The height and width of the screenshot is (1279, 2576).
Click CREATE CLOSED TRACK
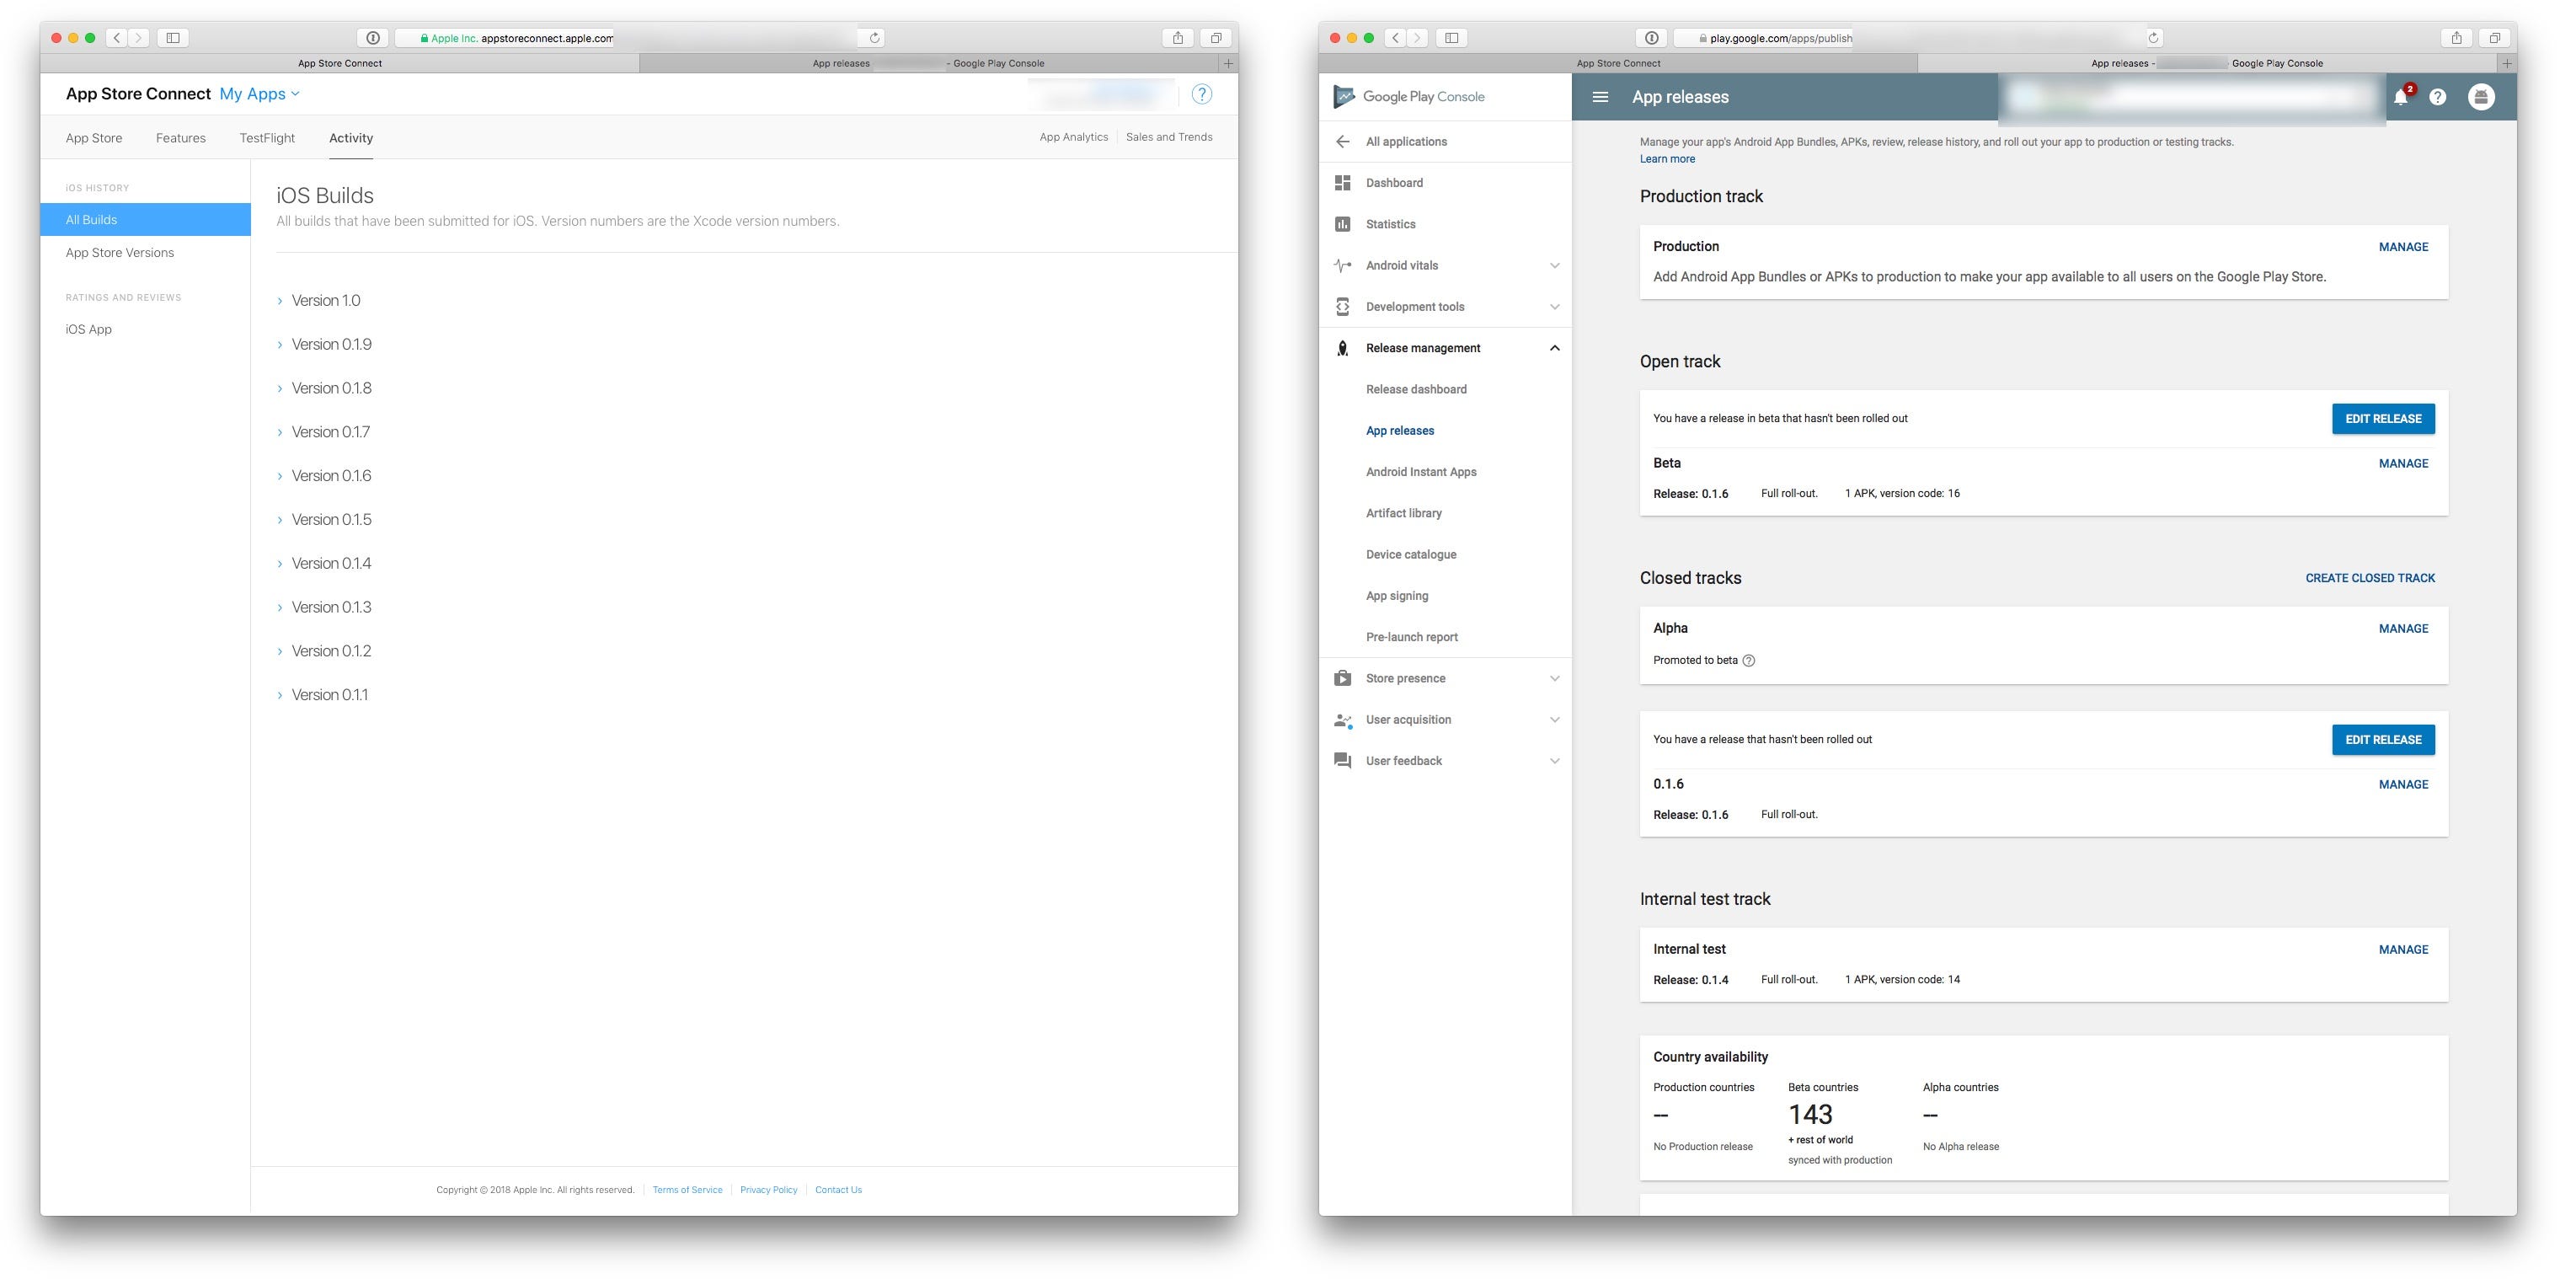point(2370,578)
